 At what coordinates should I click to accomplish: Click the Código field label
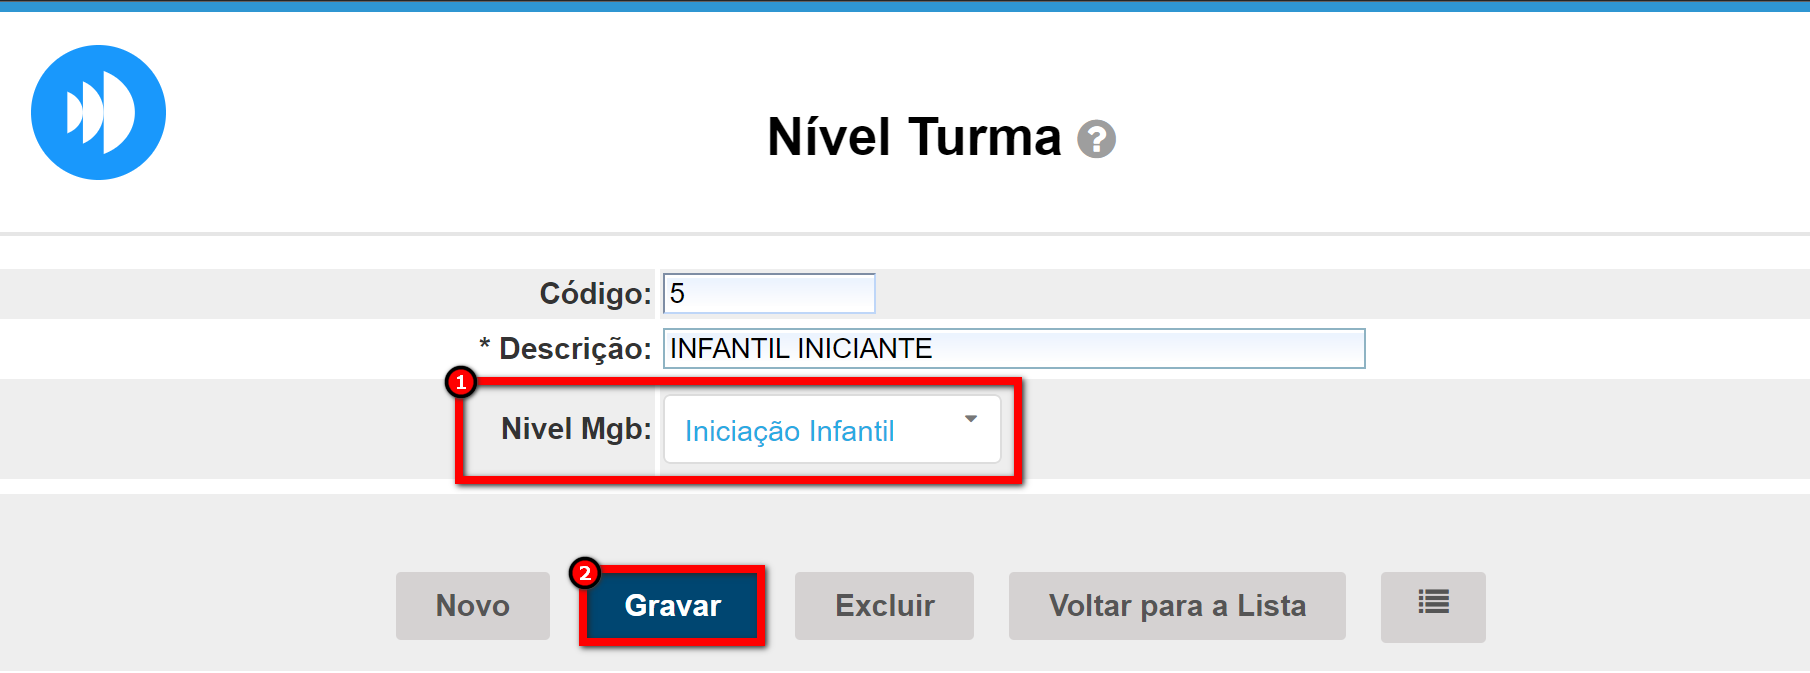tap(595, 293)
